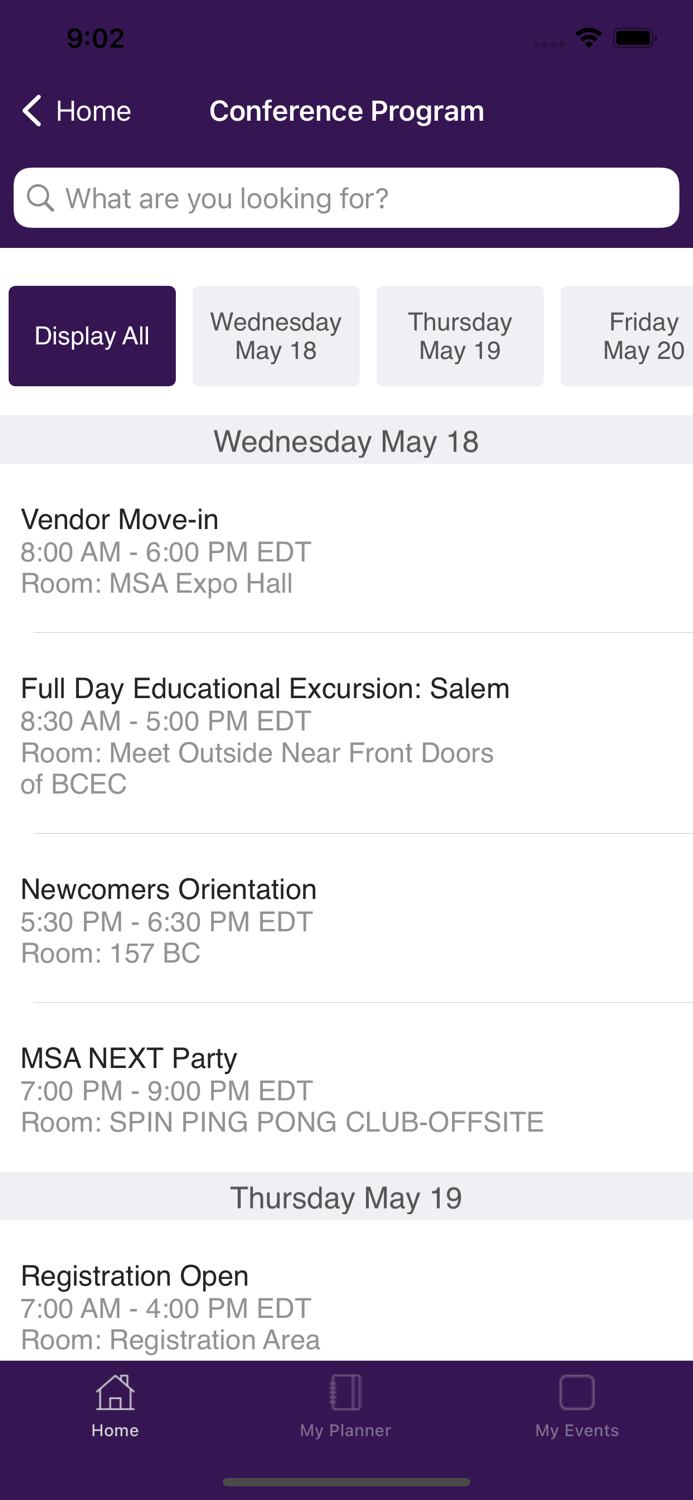Tap the Wi-Fi status icon
Screen dimensions: 693x1500
click(589, 38)
